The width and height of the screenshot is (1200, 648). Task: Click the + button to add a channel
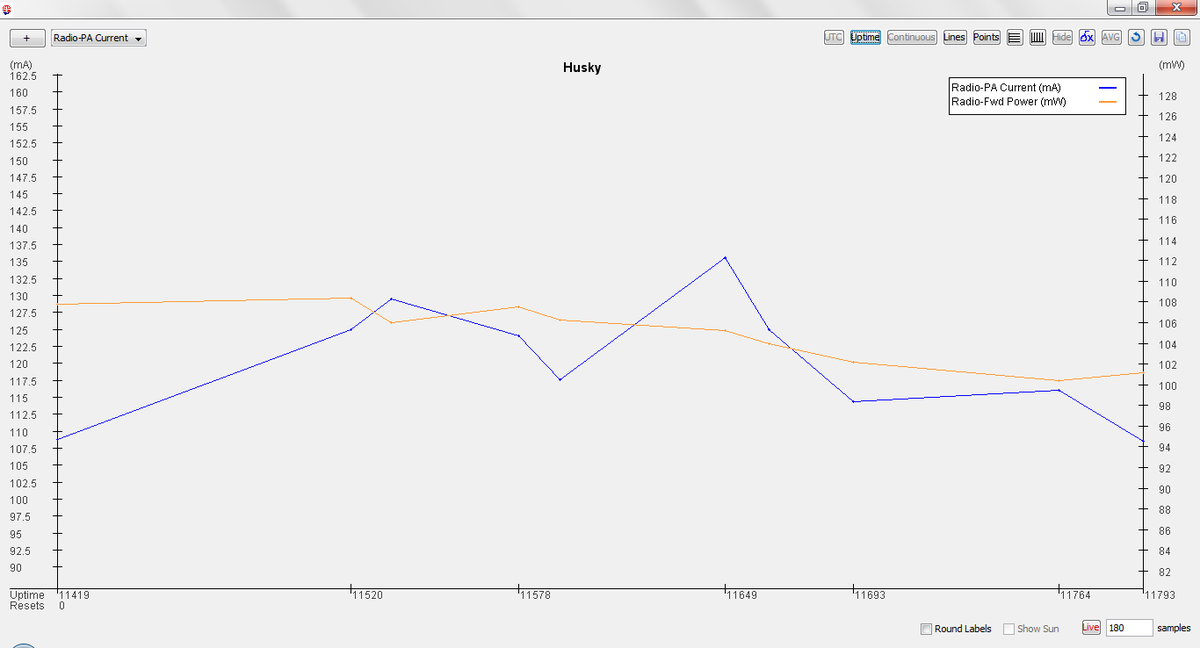click(27, 37)
